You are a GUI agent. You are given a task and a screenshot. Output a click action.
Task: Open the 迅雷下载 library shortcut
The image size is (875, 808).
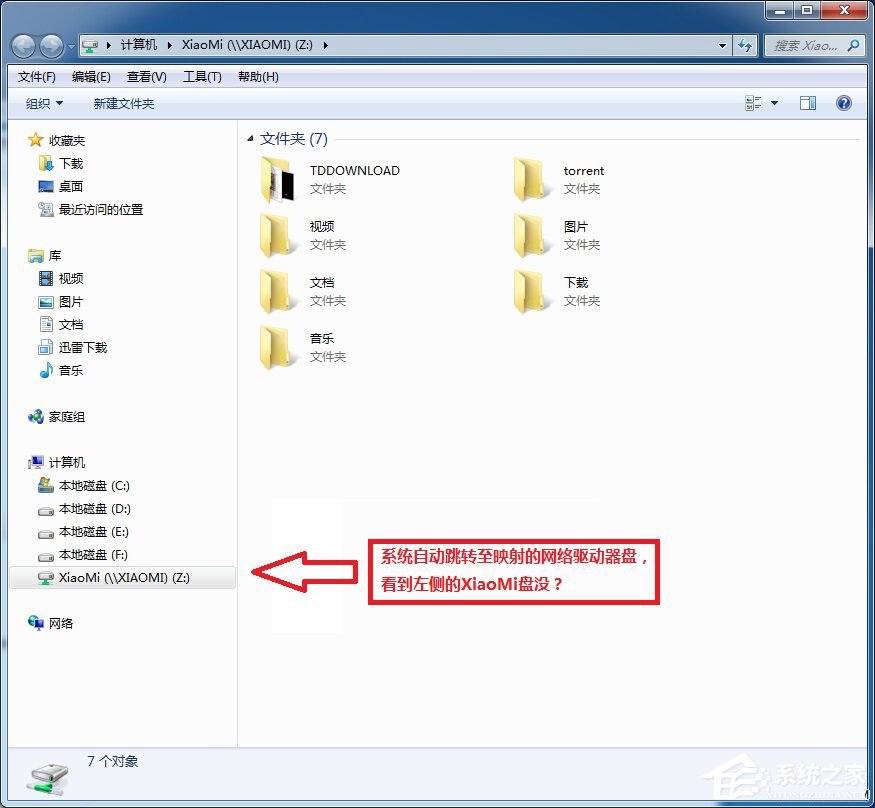(81, 347)
